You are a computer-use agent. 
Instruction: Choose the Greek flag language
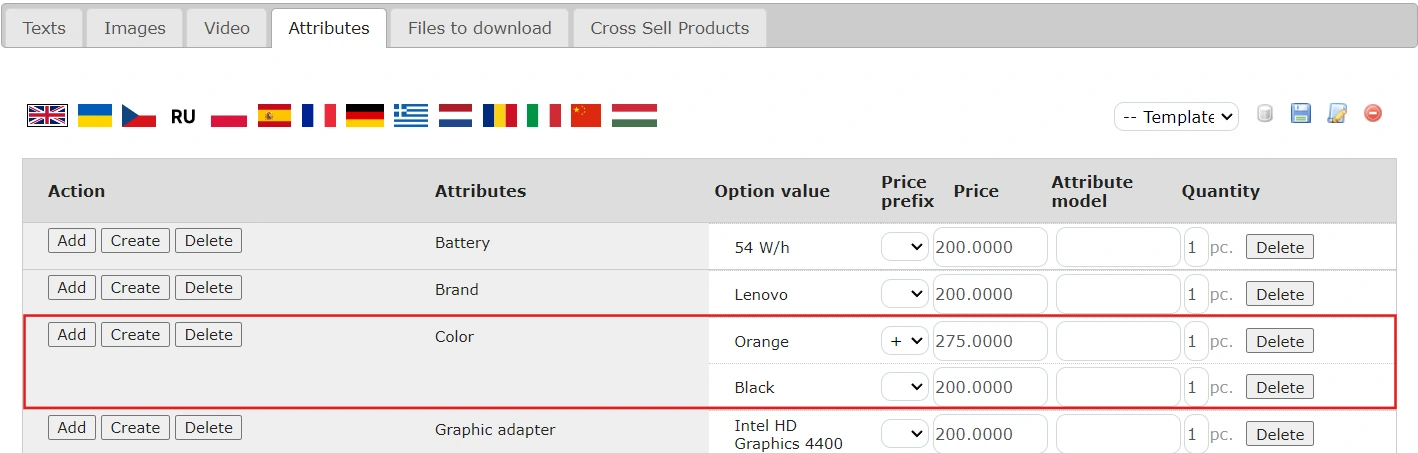click(x=411, y=116)
